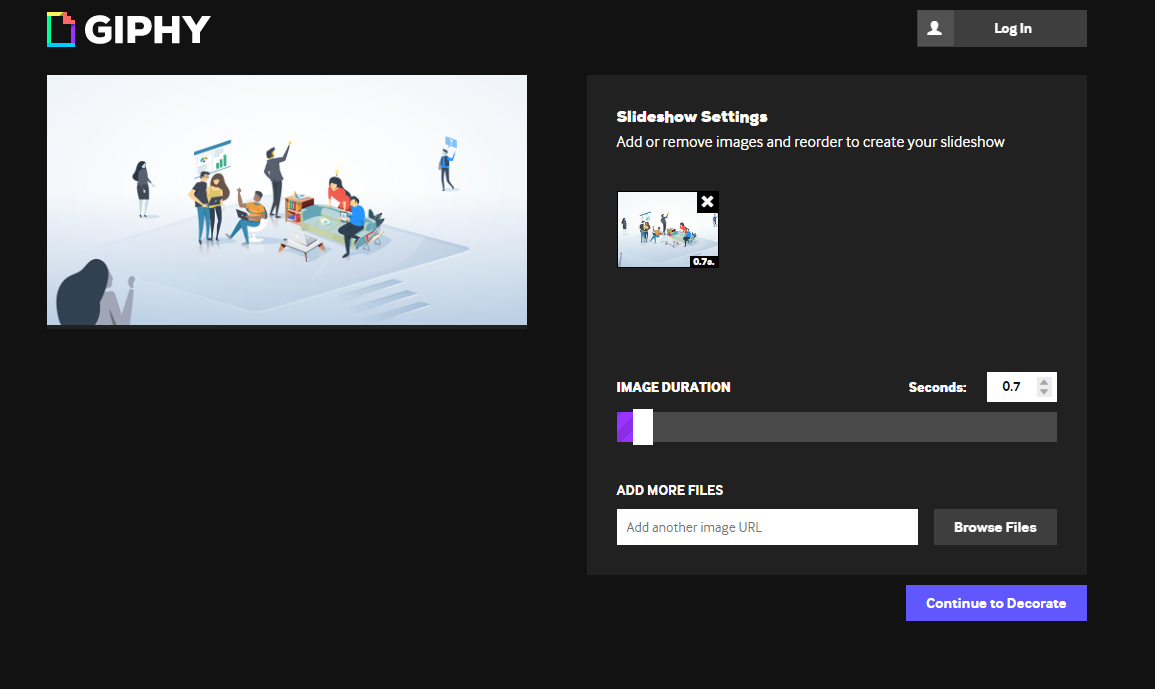
Task: Click the Slideshow Settings heading
Action: pos(692,117)
